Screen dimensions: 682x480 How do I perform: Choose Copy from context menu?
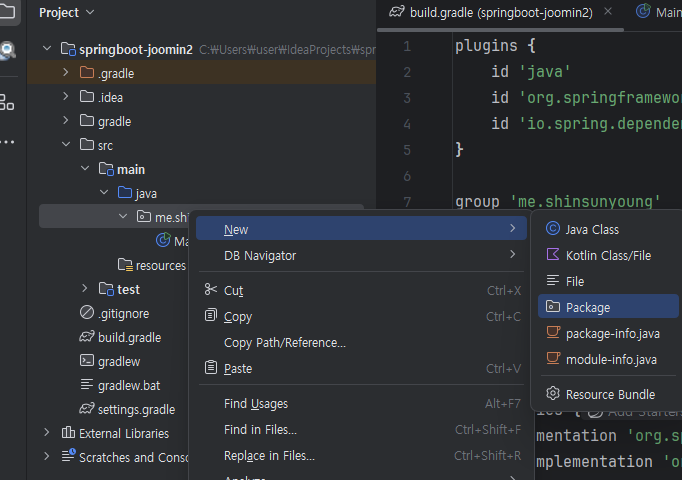[361, 317]
